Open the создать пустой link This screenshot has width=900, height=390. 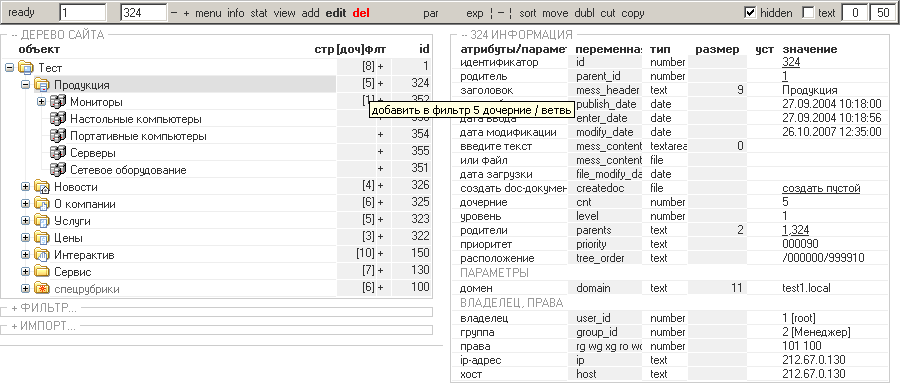pos(821,189)
